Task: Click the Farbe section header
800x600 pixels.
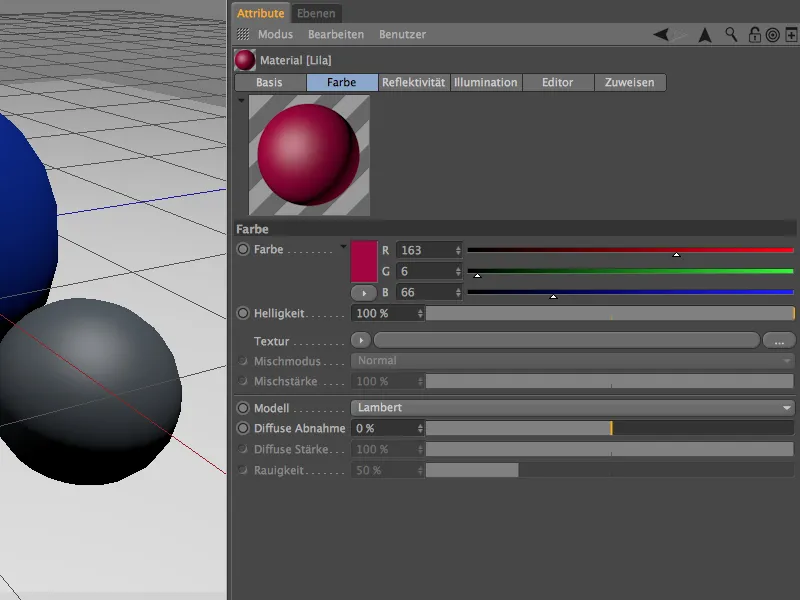Action: tap(515, 229)
